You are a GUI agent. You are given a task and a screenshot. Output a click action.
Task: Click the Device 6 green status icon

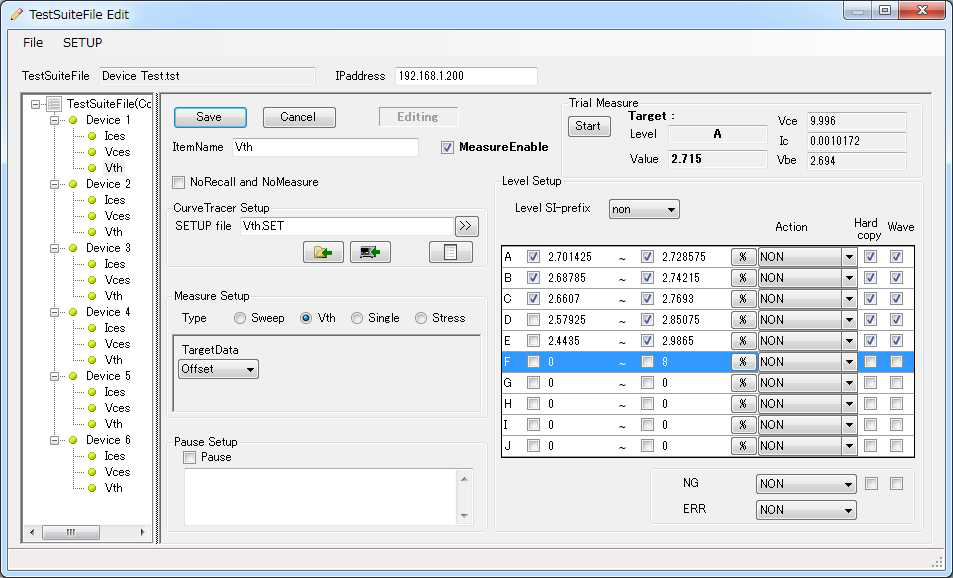coord(73,440)
